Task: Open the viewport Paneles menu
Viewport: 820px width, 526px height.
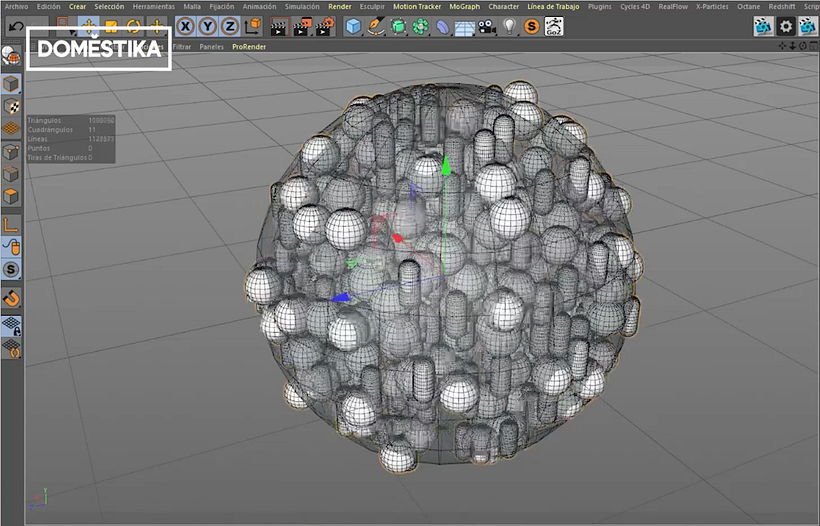Action: pos(211,47)
